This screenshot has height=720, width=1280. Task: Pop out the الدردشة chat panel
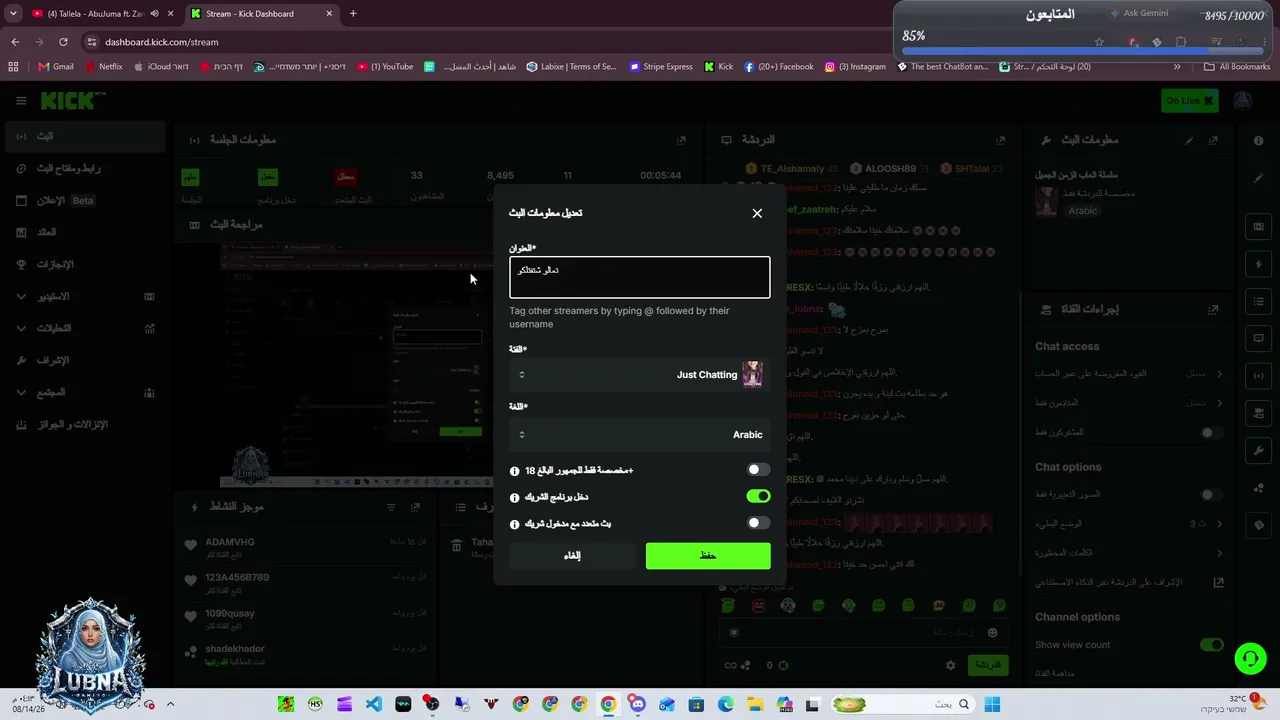[x=1000, y=140]
